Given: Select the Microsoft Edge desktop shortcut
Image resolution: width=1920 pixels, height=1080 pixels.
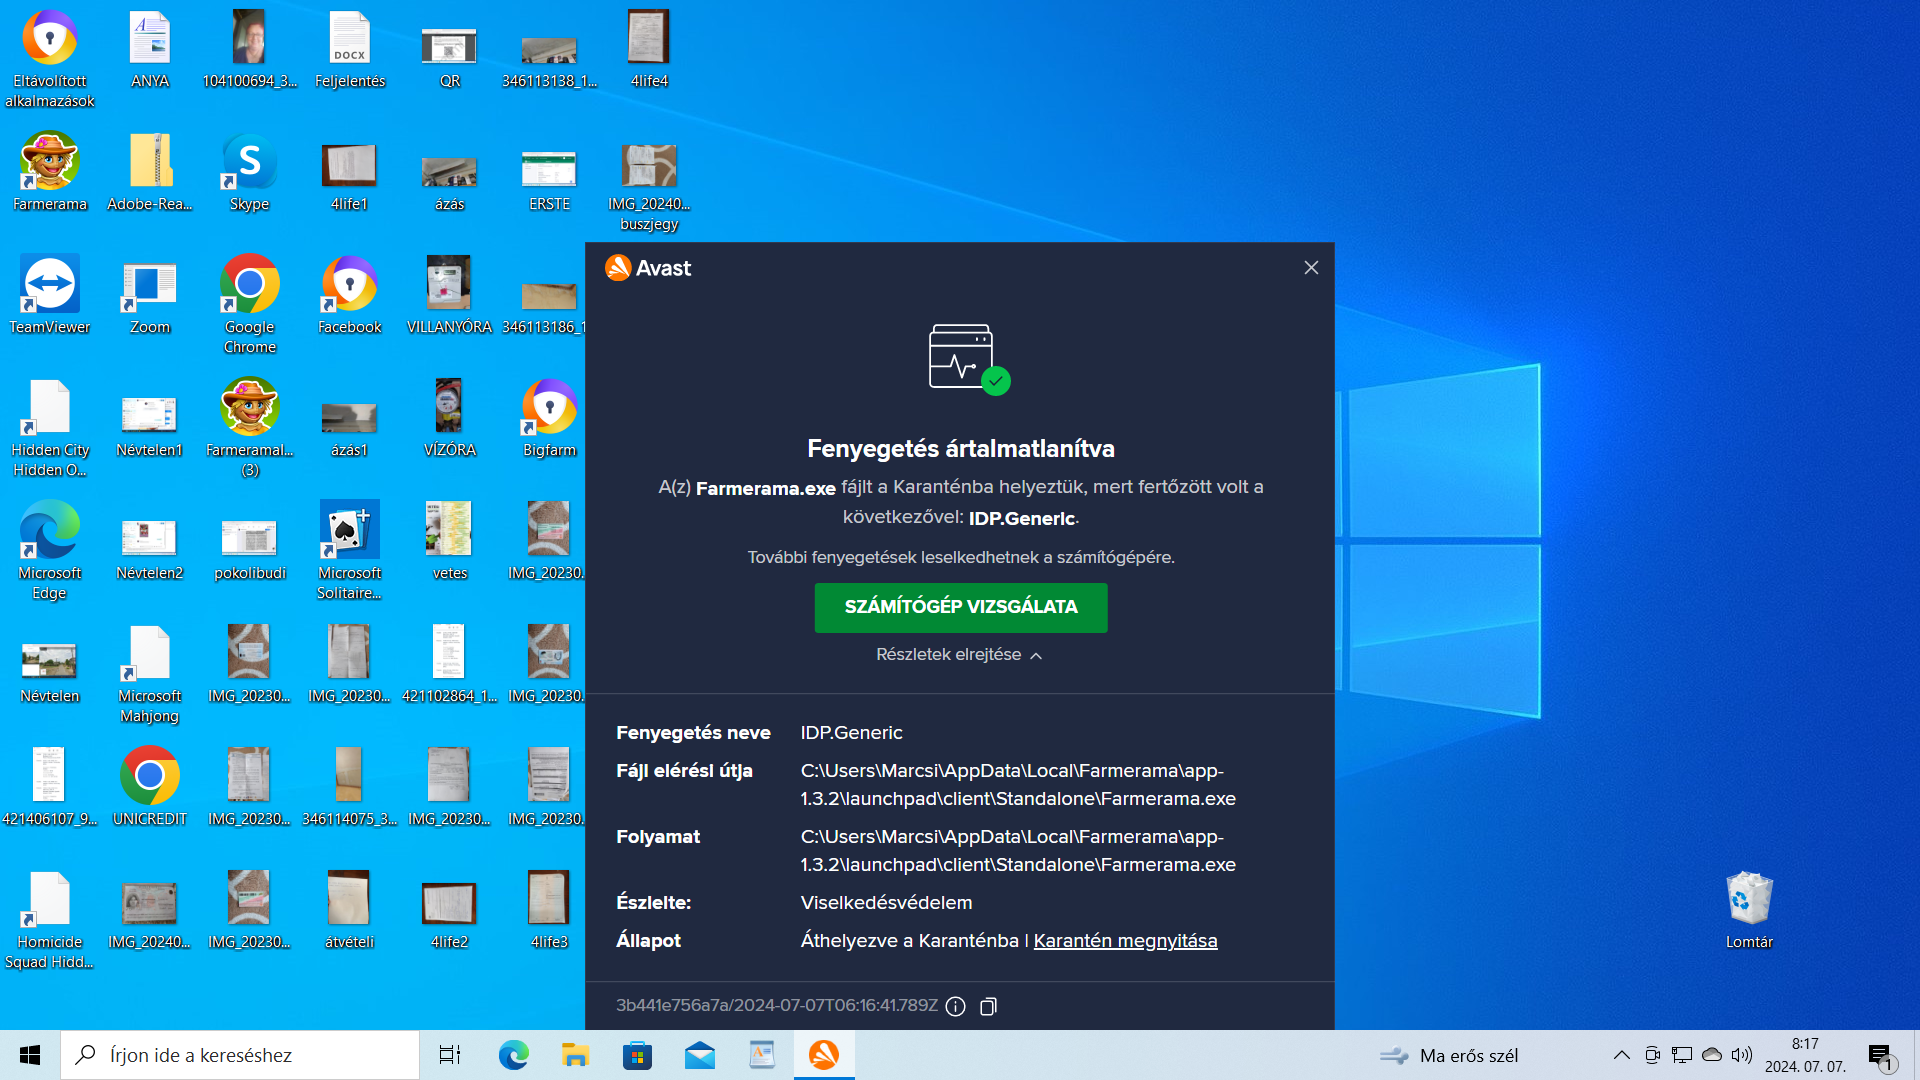Looking at the screenshot, I should click(x=50, y=551).
